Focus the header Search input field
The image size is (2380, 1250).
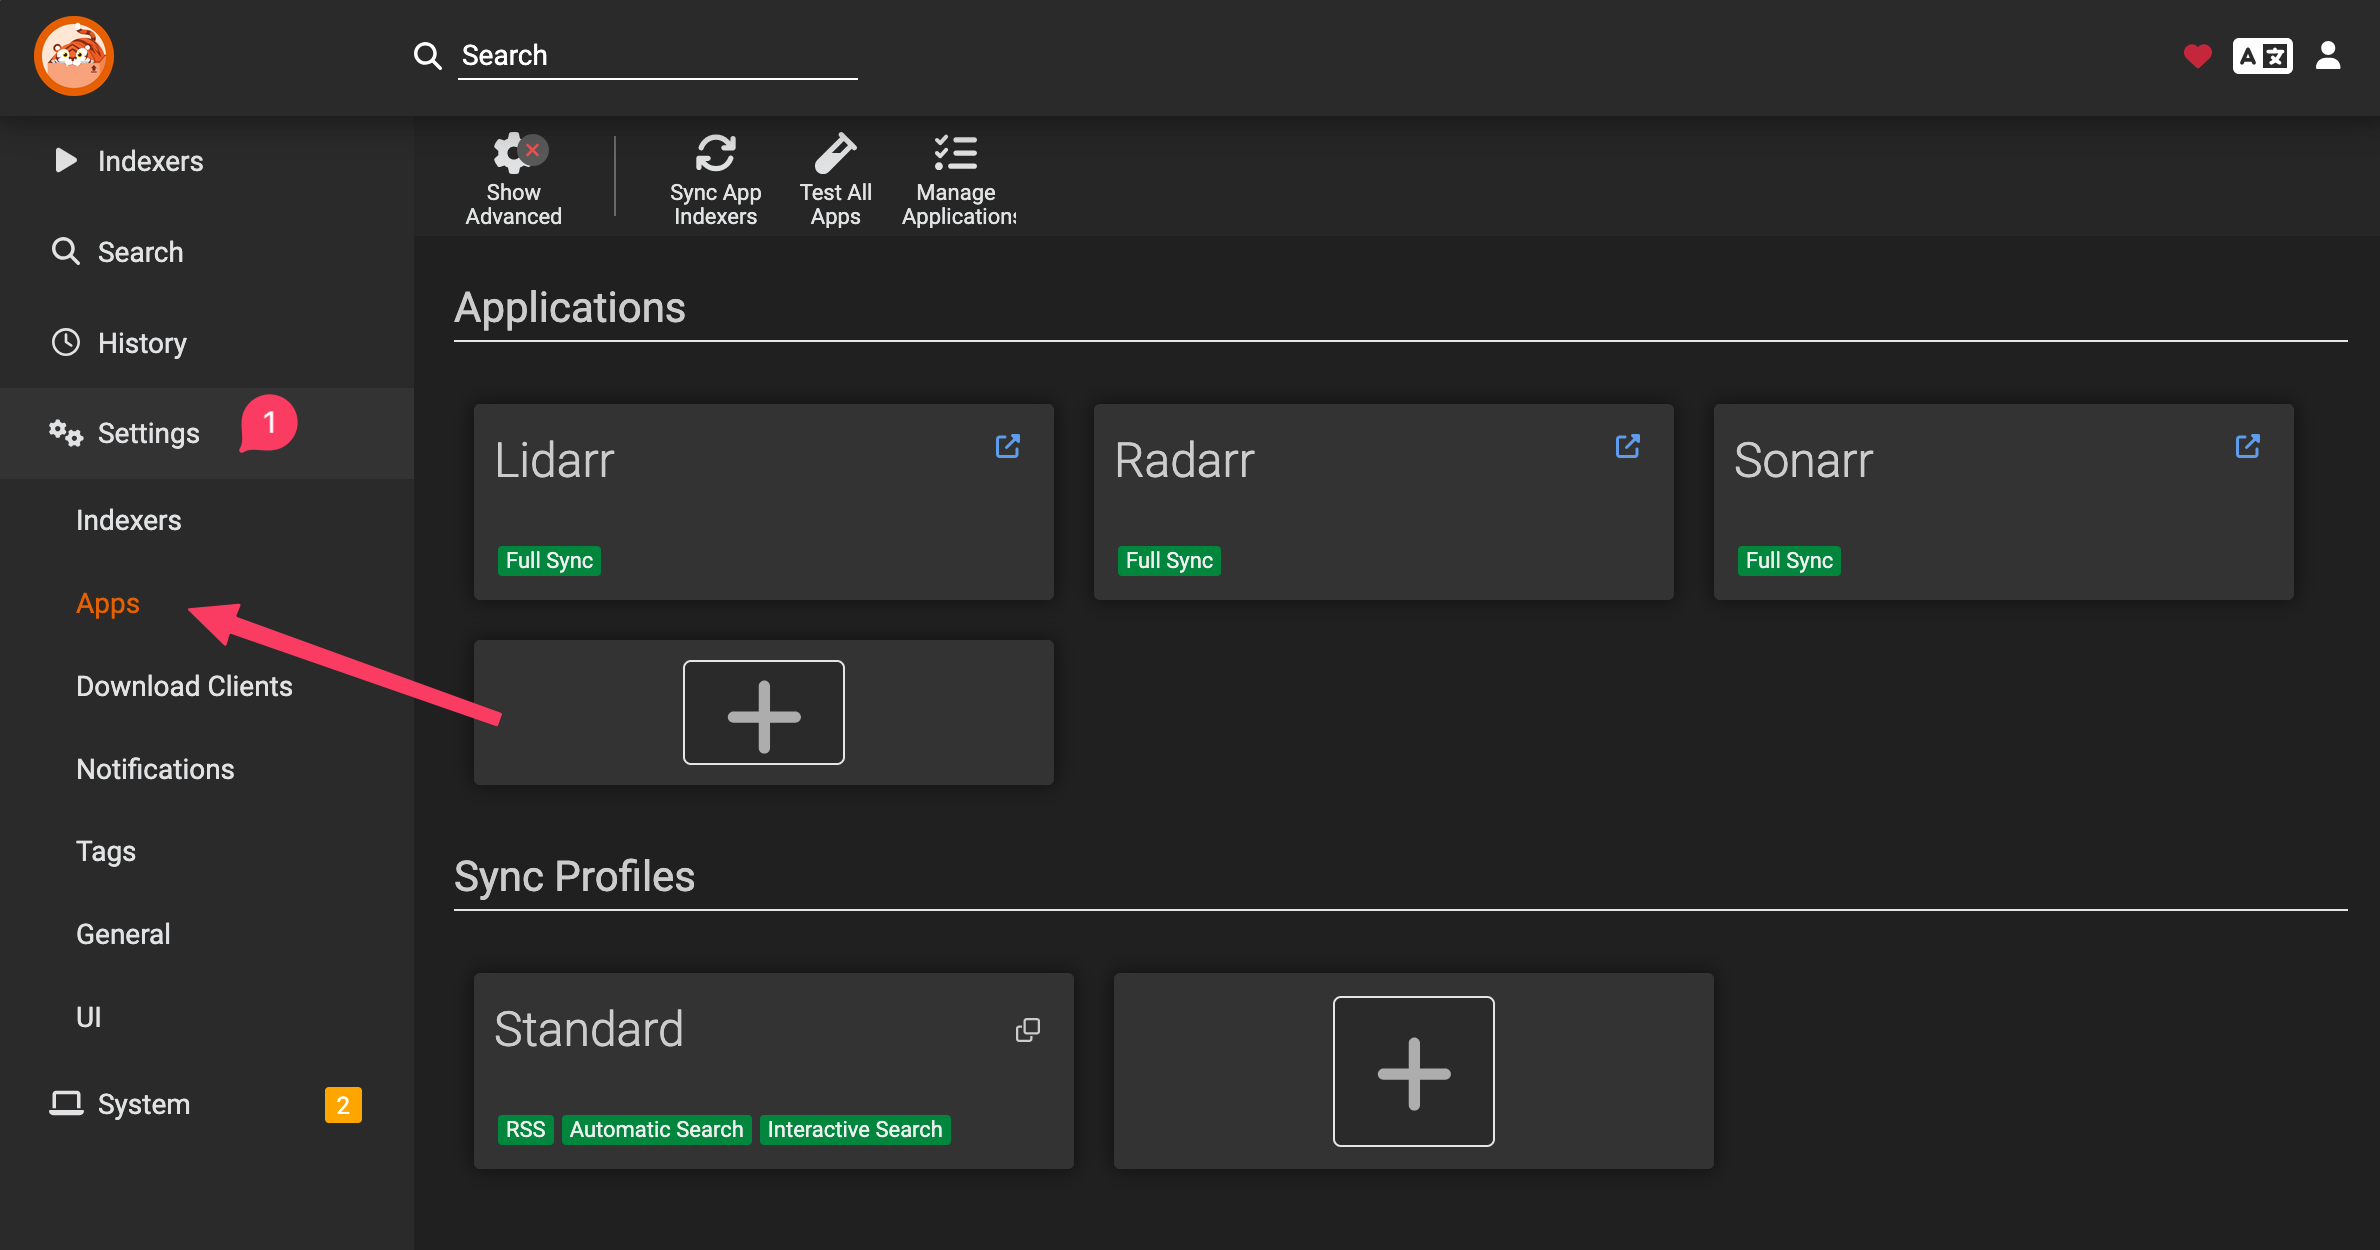(658, 56)
